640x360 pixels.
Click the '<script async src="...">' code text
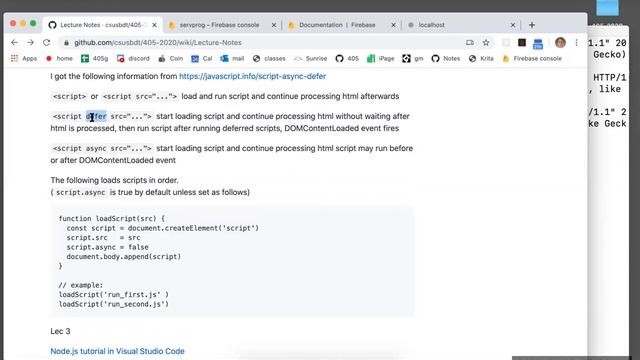tap(102, 149)
